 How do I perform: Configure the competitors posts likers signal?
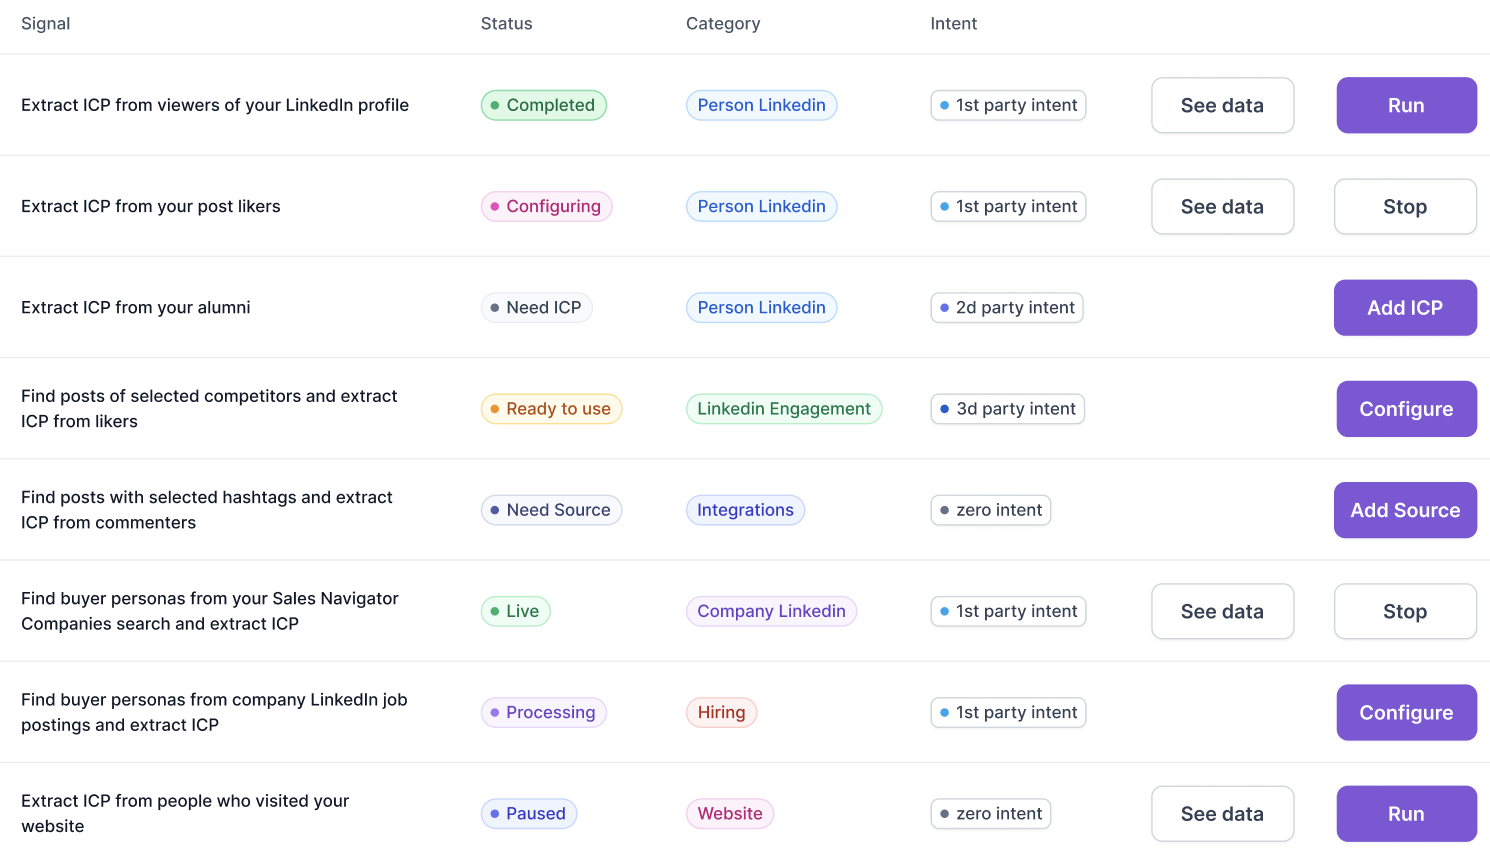coord(1406,408)
